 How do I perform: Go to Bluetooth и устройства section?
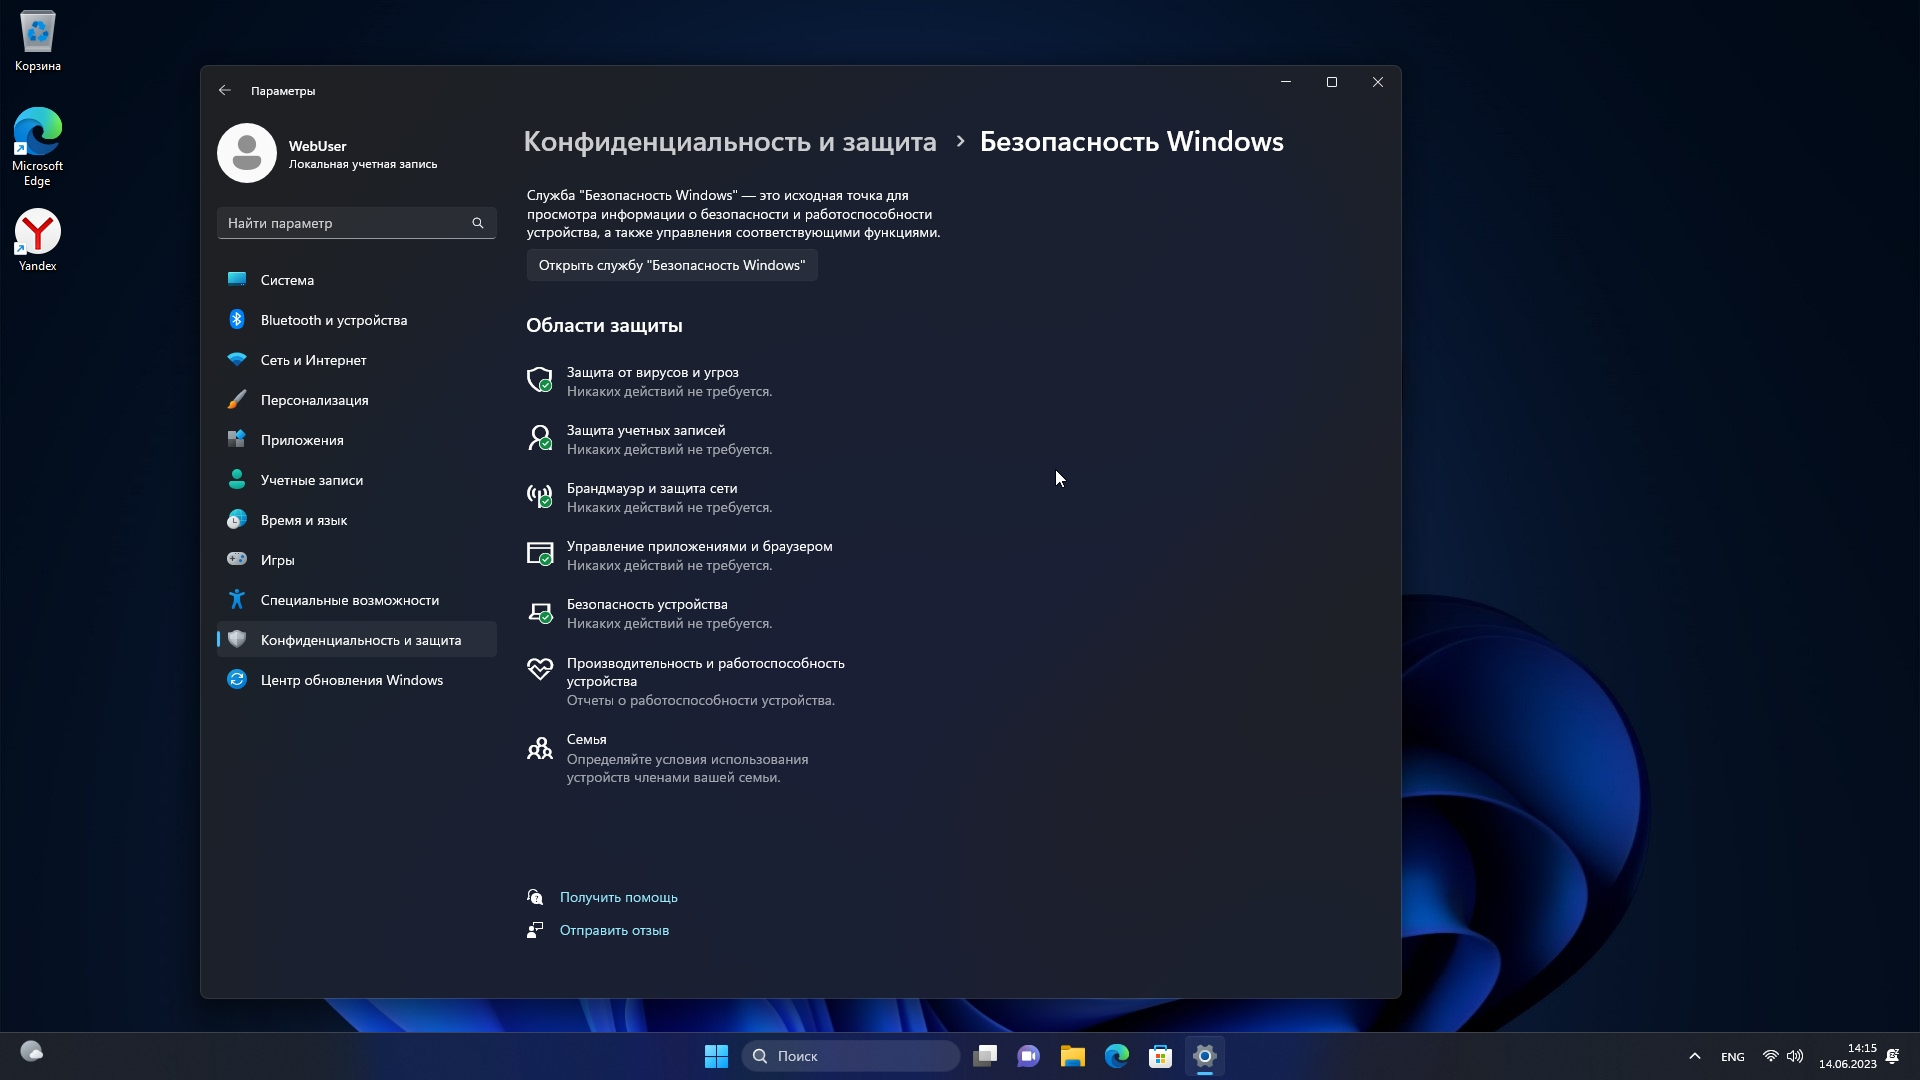(x=333, y=320)
